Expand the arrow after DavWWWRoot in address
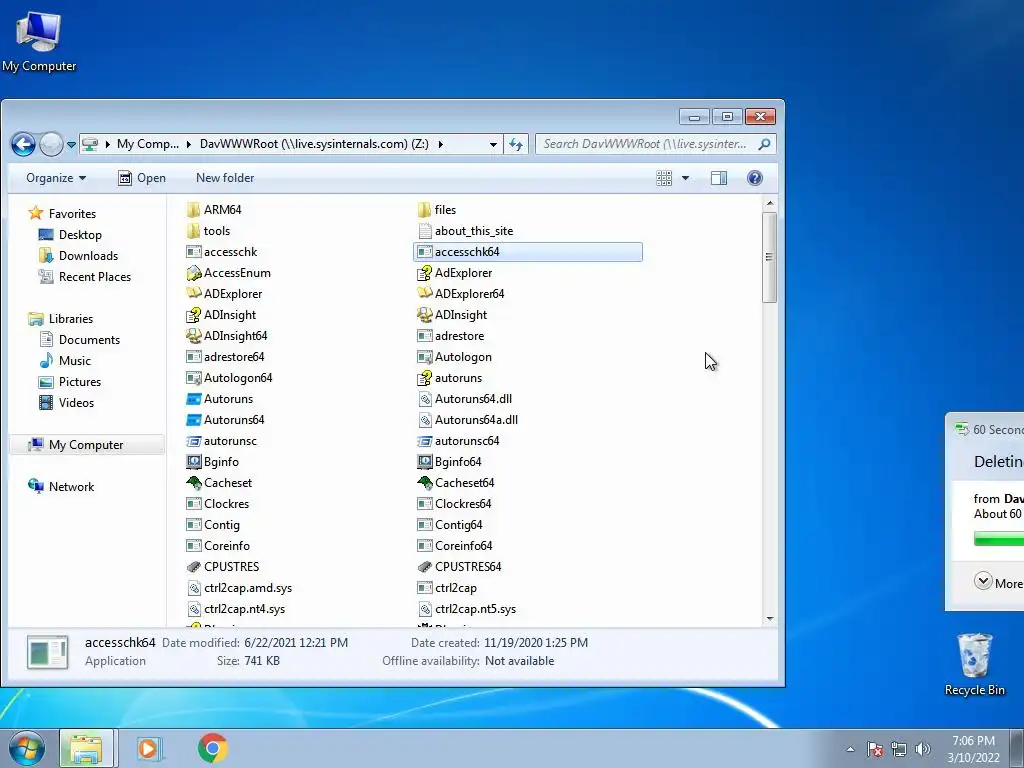Viewport: 1024px width, 768px height. 441,144
